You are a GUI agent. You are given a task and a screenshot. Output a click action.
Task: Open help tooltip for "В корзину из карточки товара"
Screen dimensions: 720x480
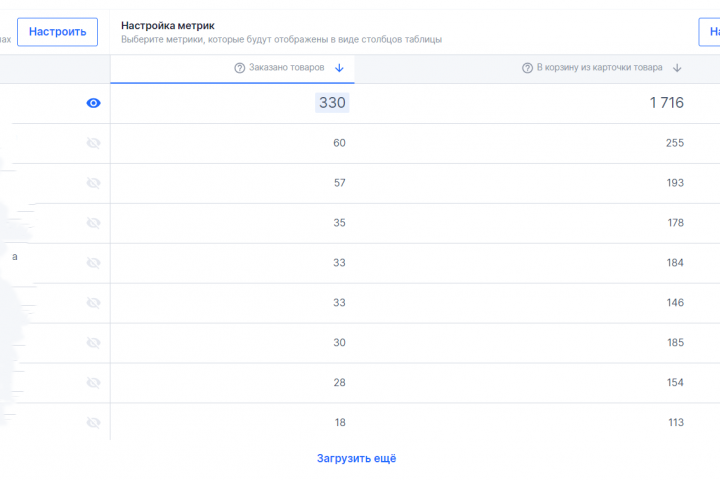[x=527, y=68]
